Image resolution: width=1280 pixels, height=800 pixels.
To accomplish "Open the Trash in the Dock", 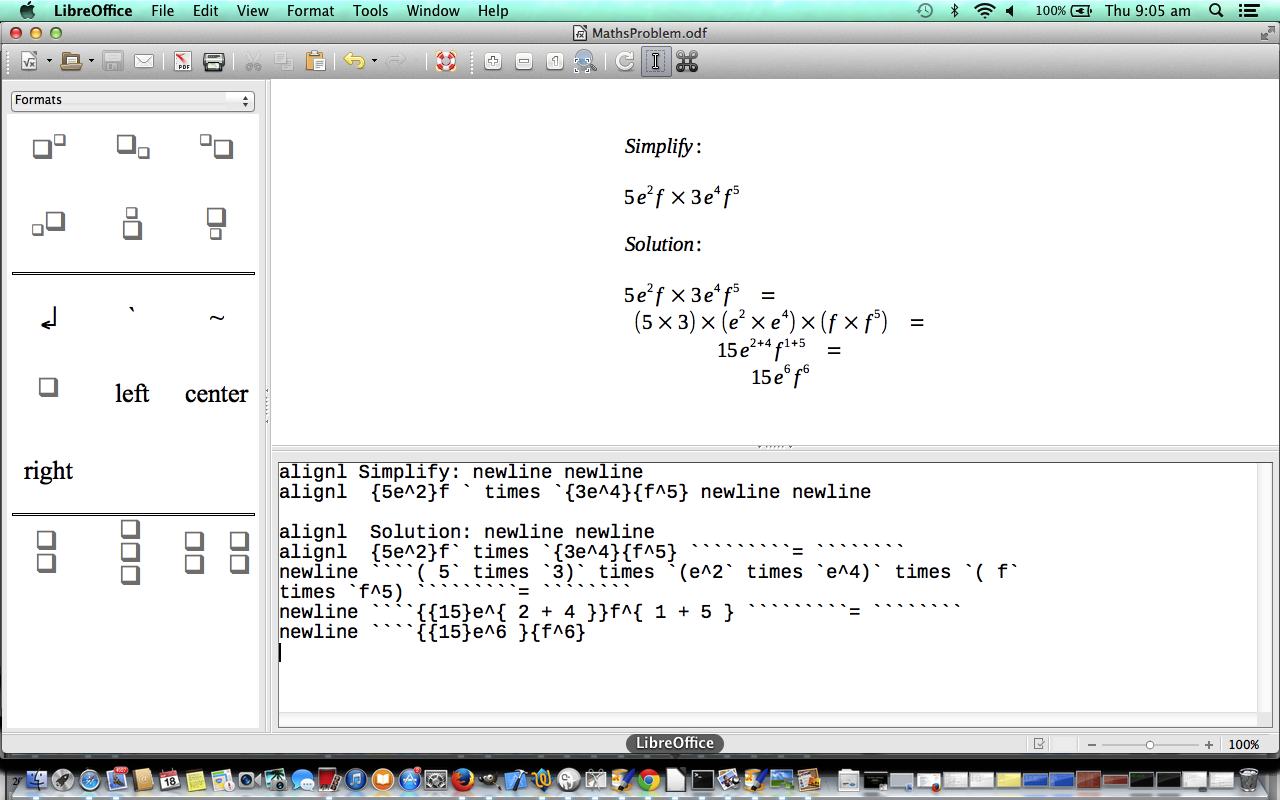I will 1248,779.
